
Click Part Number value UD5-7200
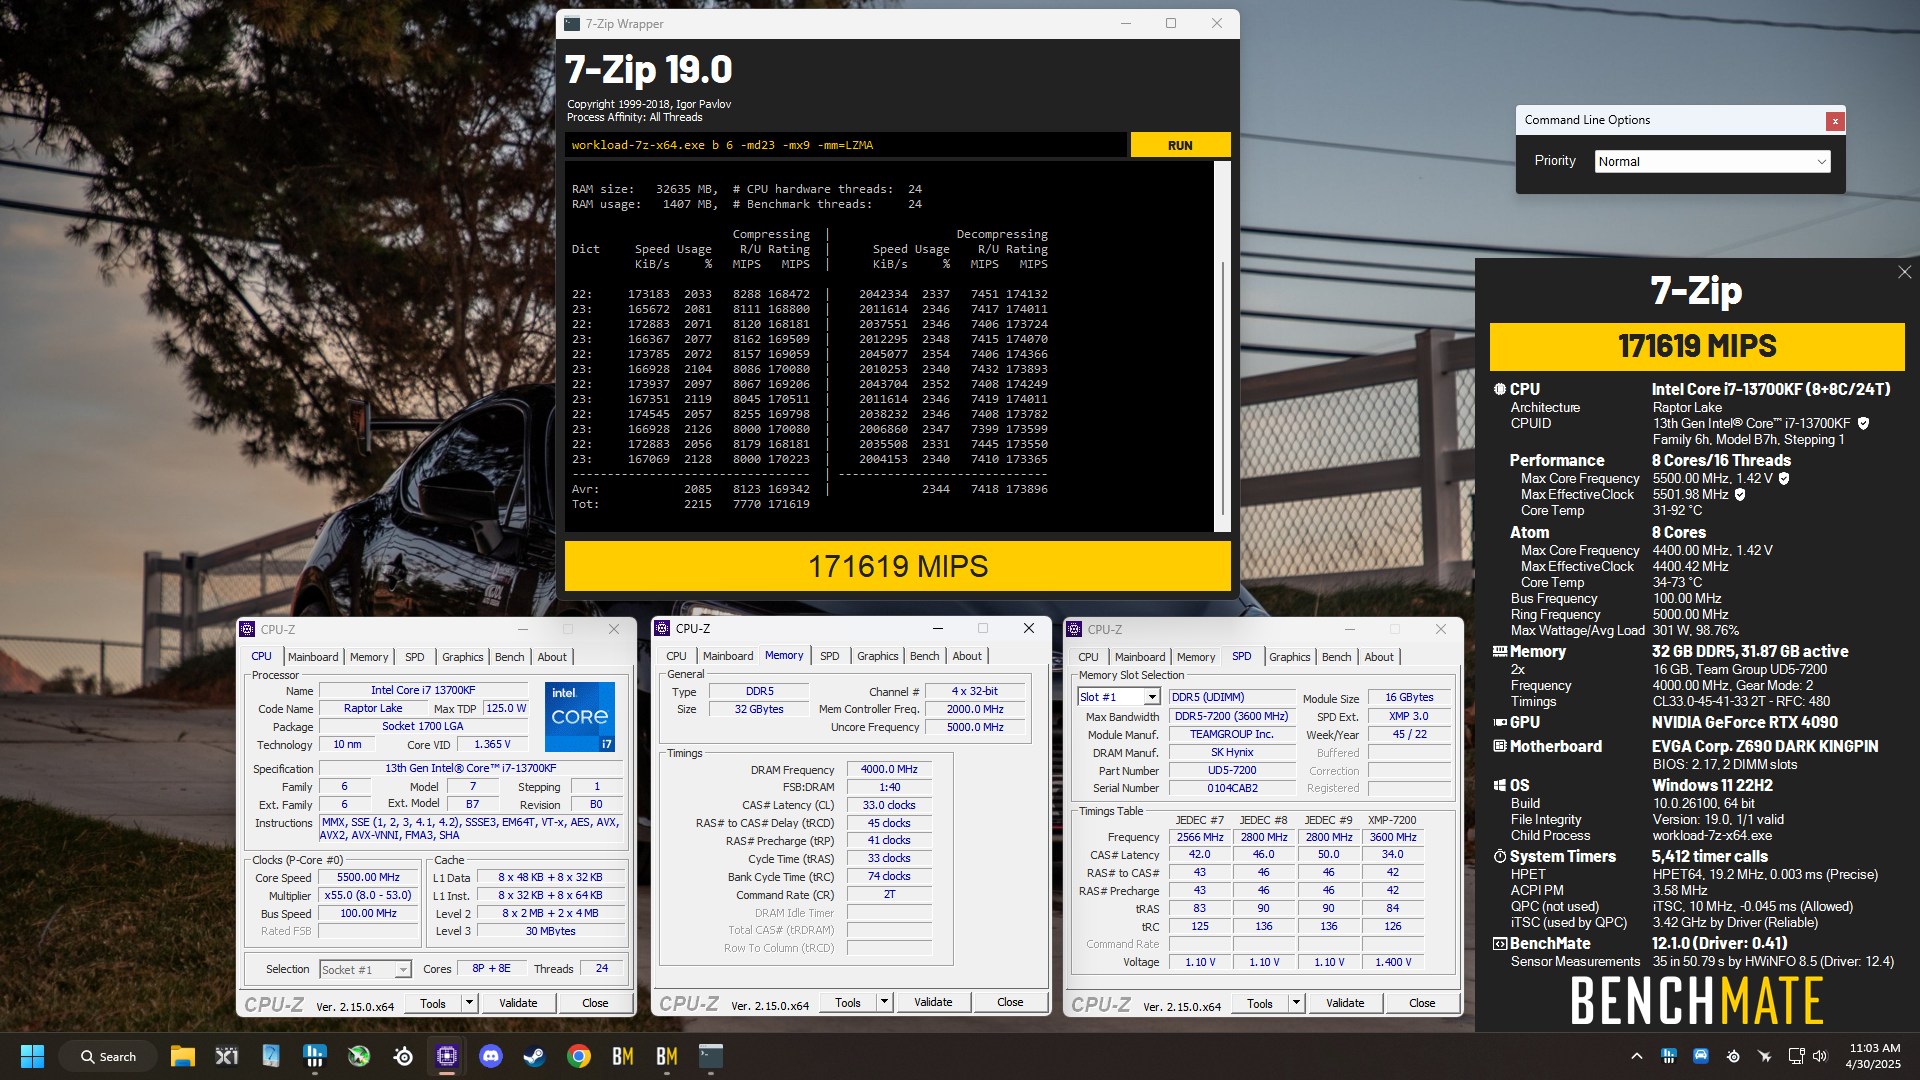click(1232, 770)
